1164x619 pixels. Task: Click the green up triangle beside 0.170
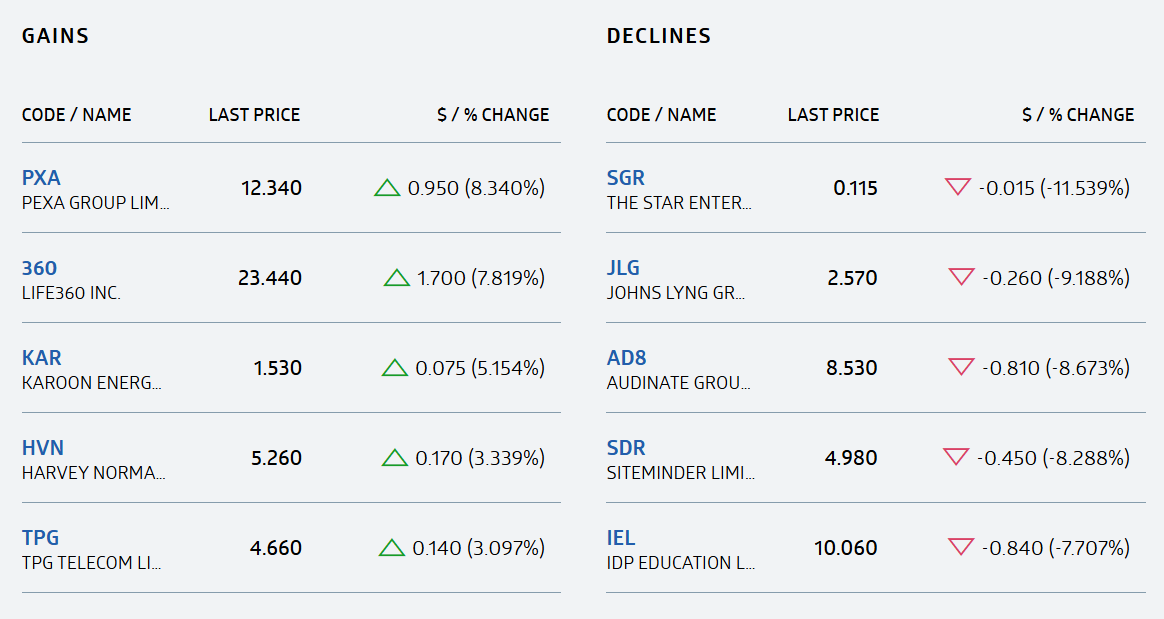(x=395, y=457)
